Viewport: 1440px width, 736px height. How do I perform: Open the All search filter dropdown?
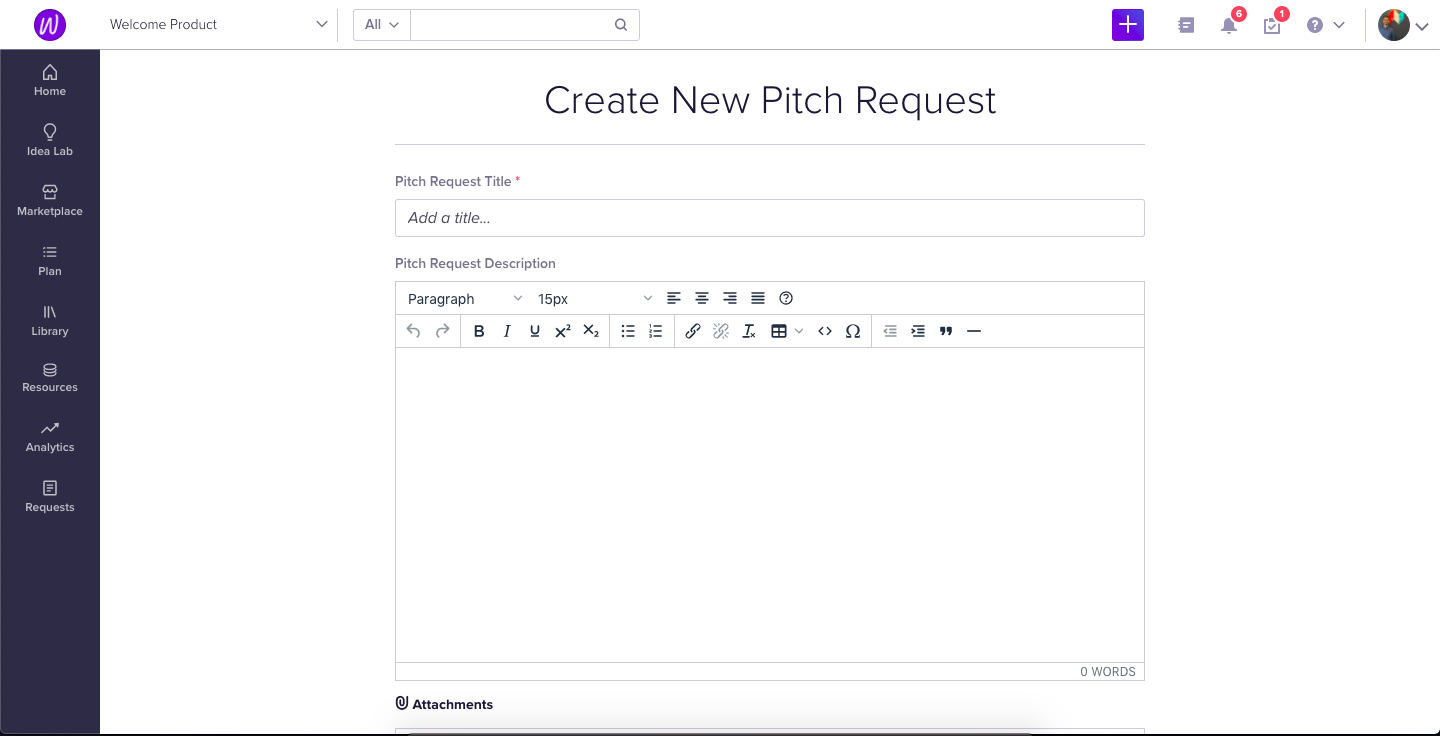[x=382, y=25]
